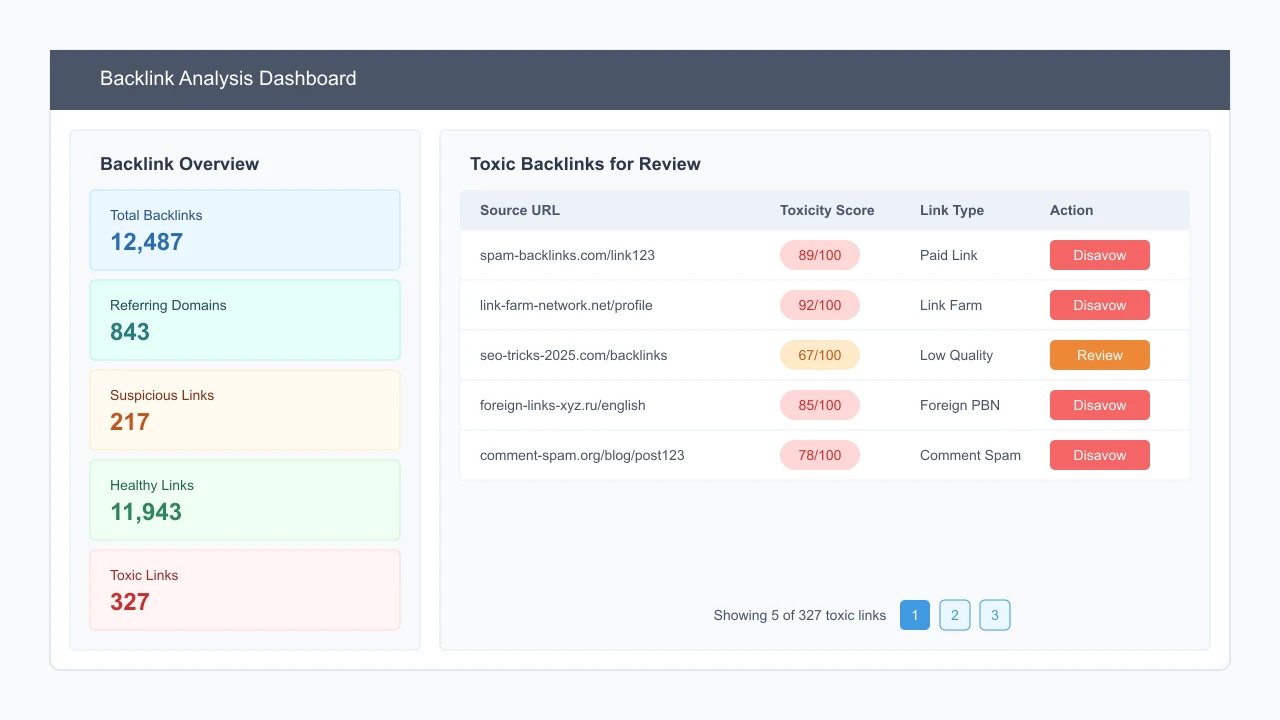Image resolution: width=1280 pixels, height=720 pixels.
Task: Disavow the spam-backlinks.com/link123 link
Action: tap(1100, 255)
